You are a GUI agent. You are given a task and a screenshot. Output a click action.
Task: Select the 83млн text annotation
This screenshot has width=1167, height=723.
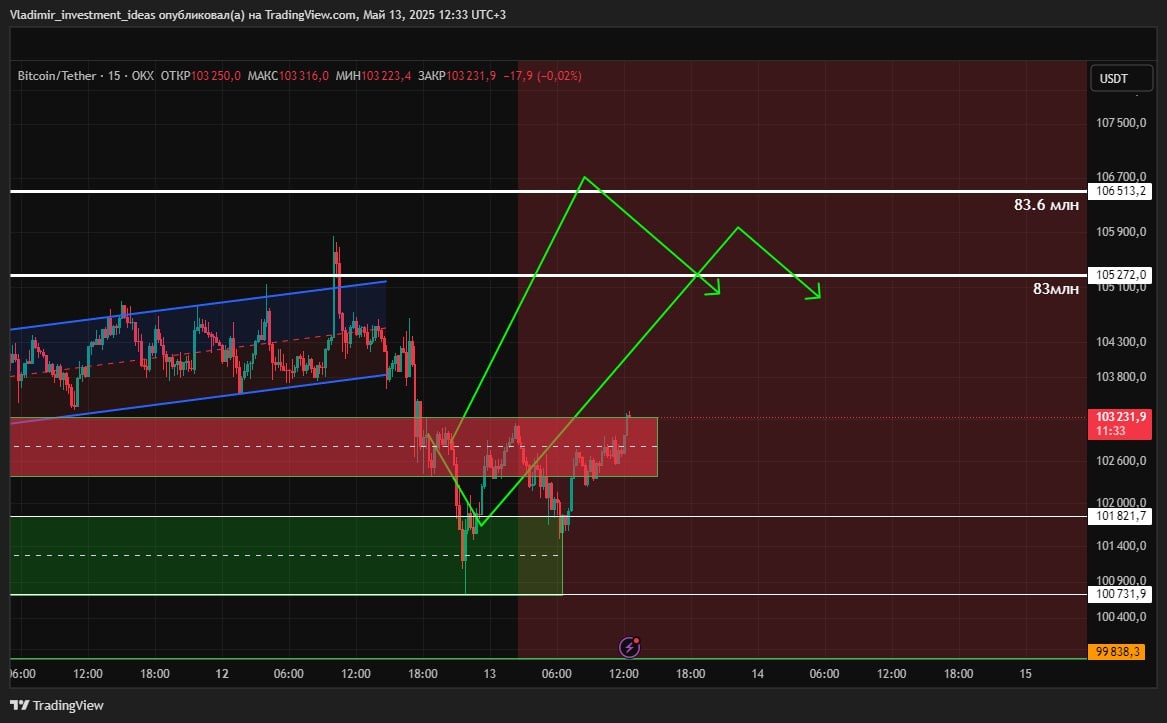click(x=1055, y=289)
